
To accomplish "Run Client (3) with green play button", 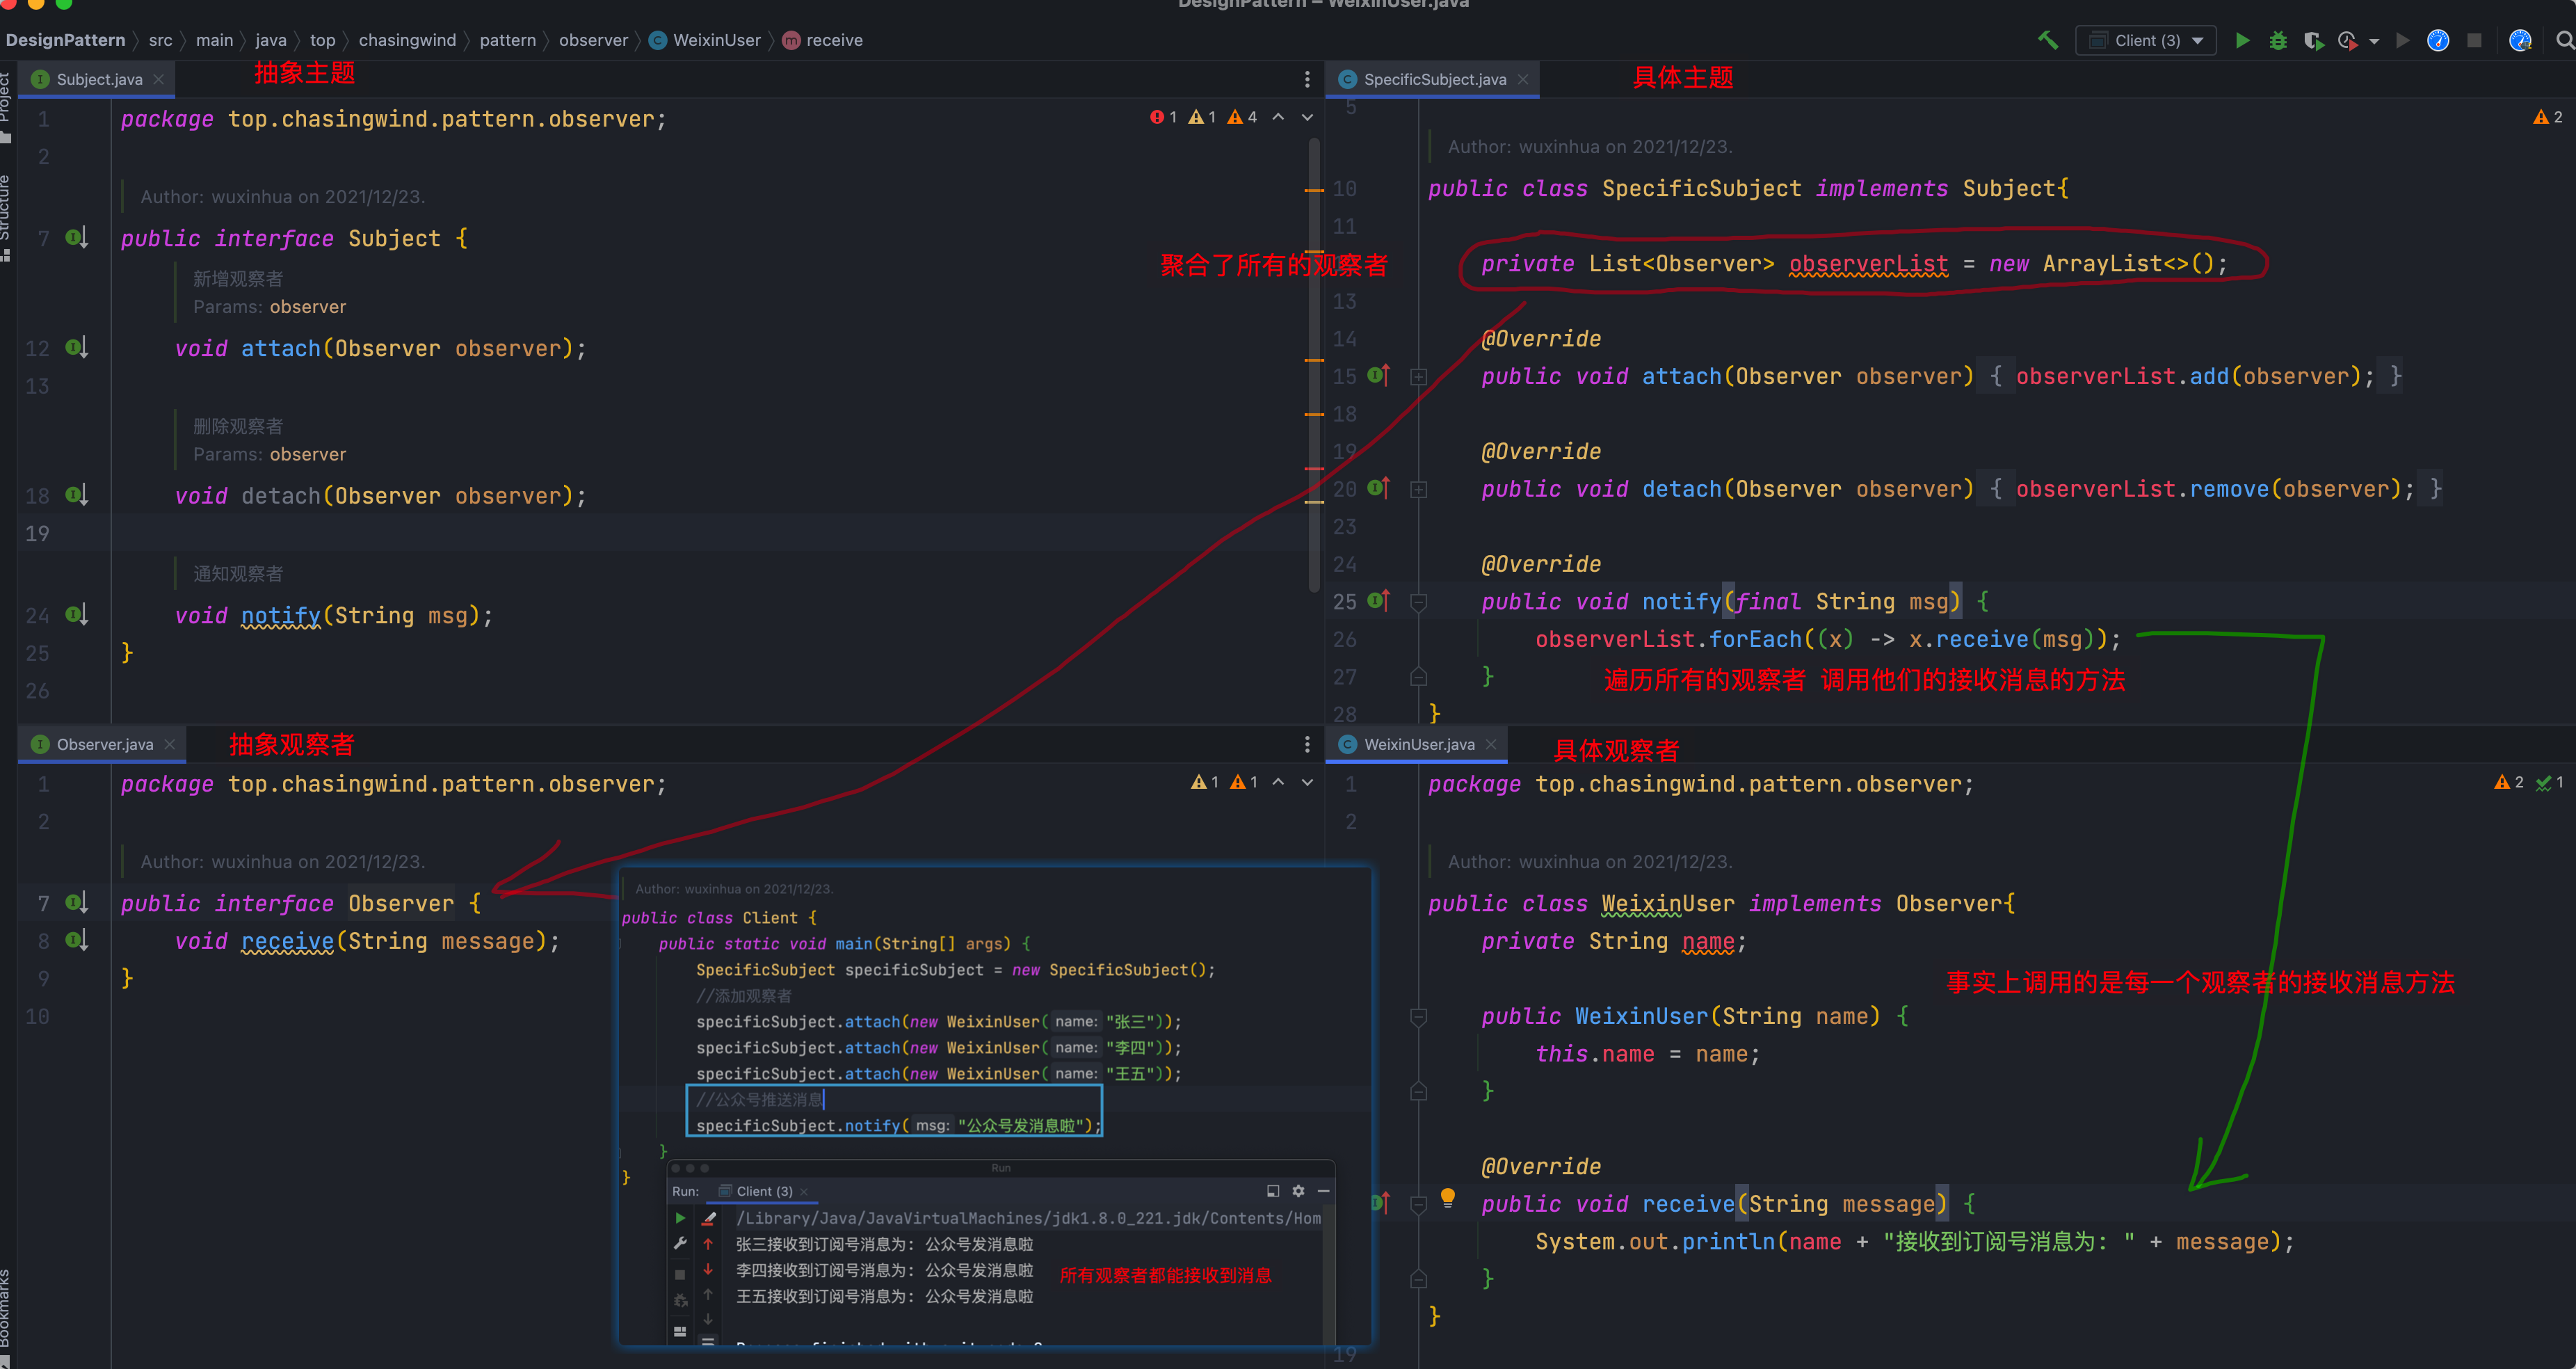I will [x=2243, y=40].
